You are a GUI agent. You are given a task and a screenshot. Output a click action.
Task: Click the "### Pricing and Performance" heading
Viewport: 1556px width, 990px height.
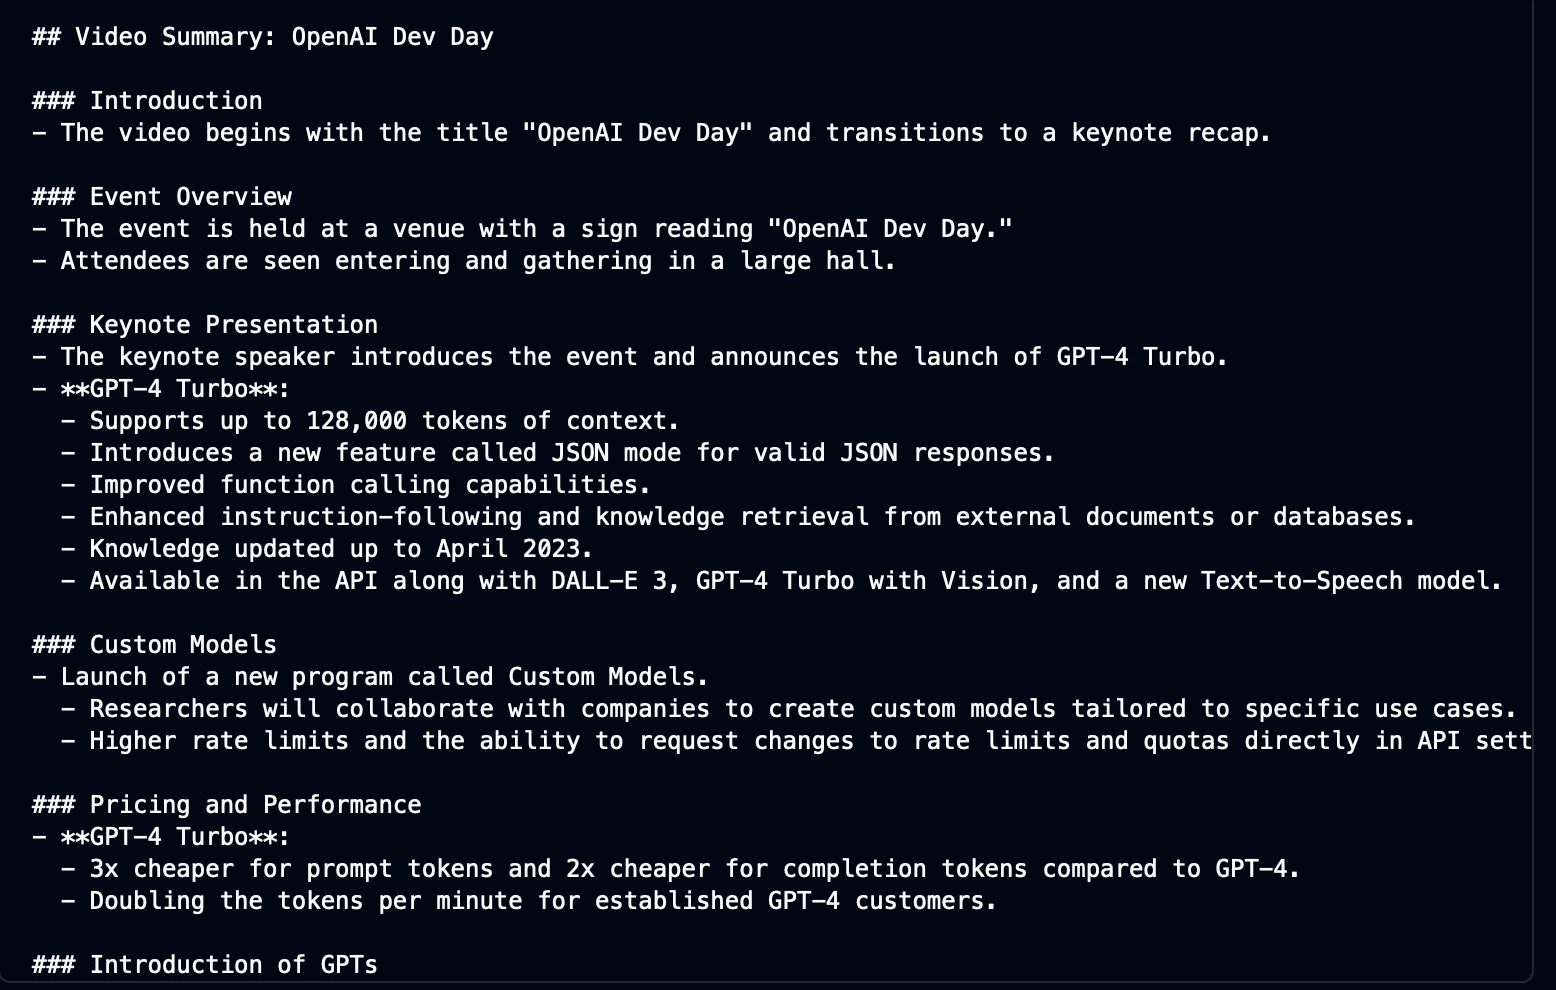[227, 805]
